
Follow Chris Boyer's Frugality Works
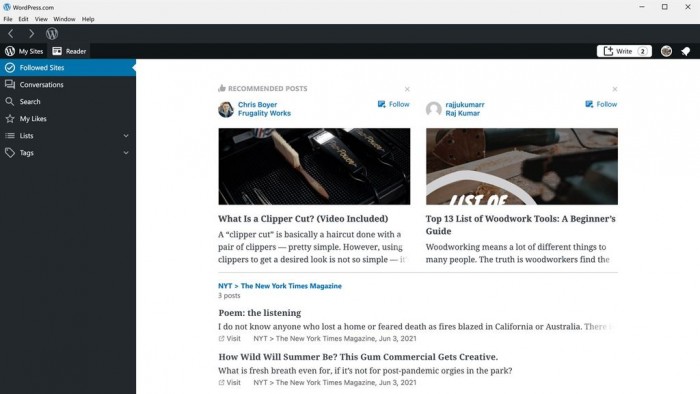point(393,104)
